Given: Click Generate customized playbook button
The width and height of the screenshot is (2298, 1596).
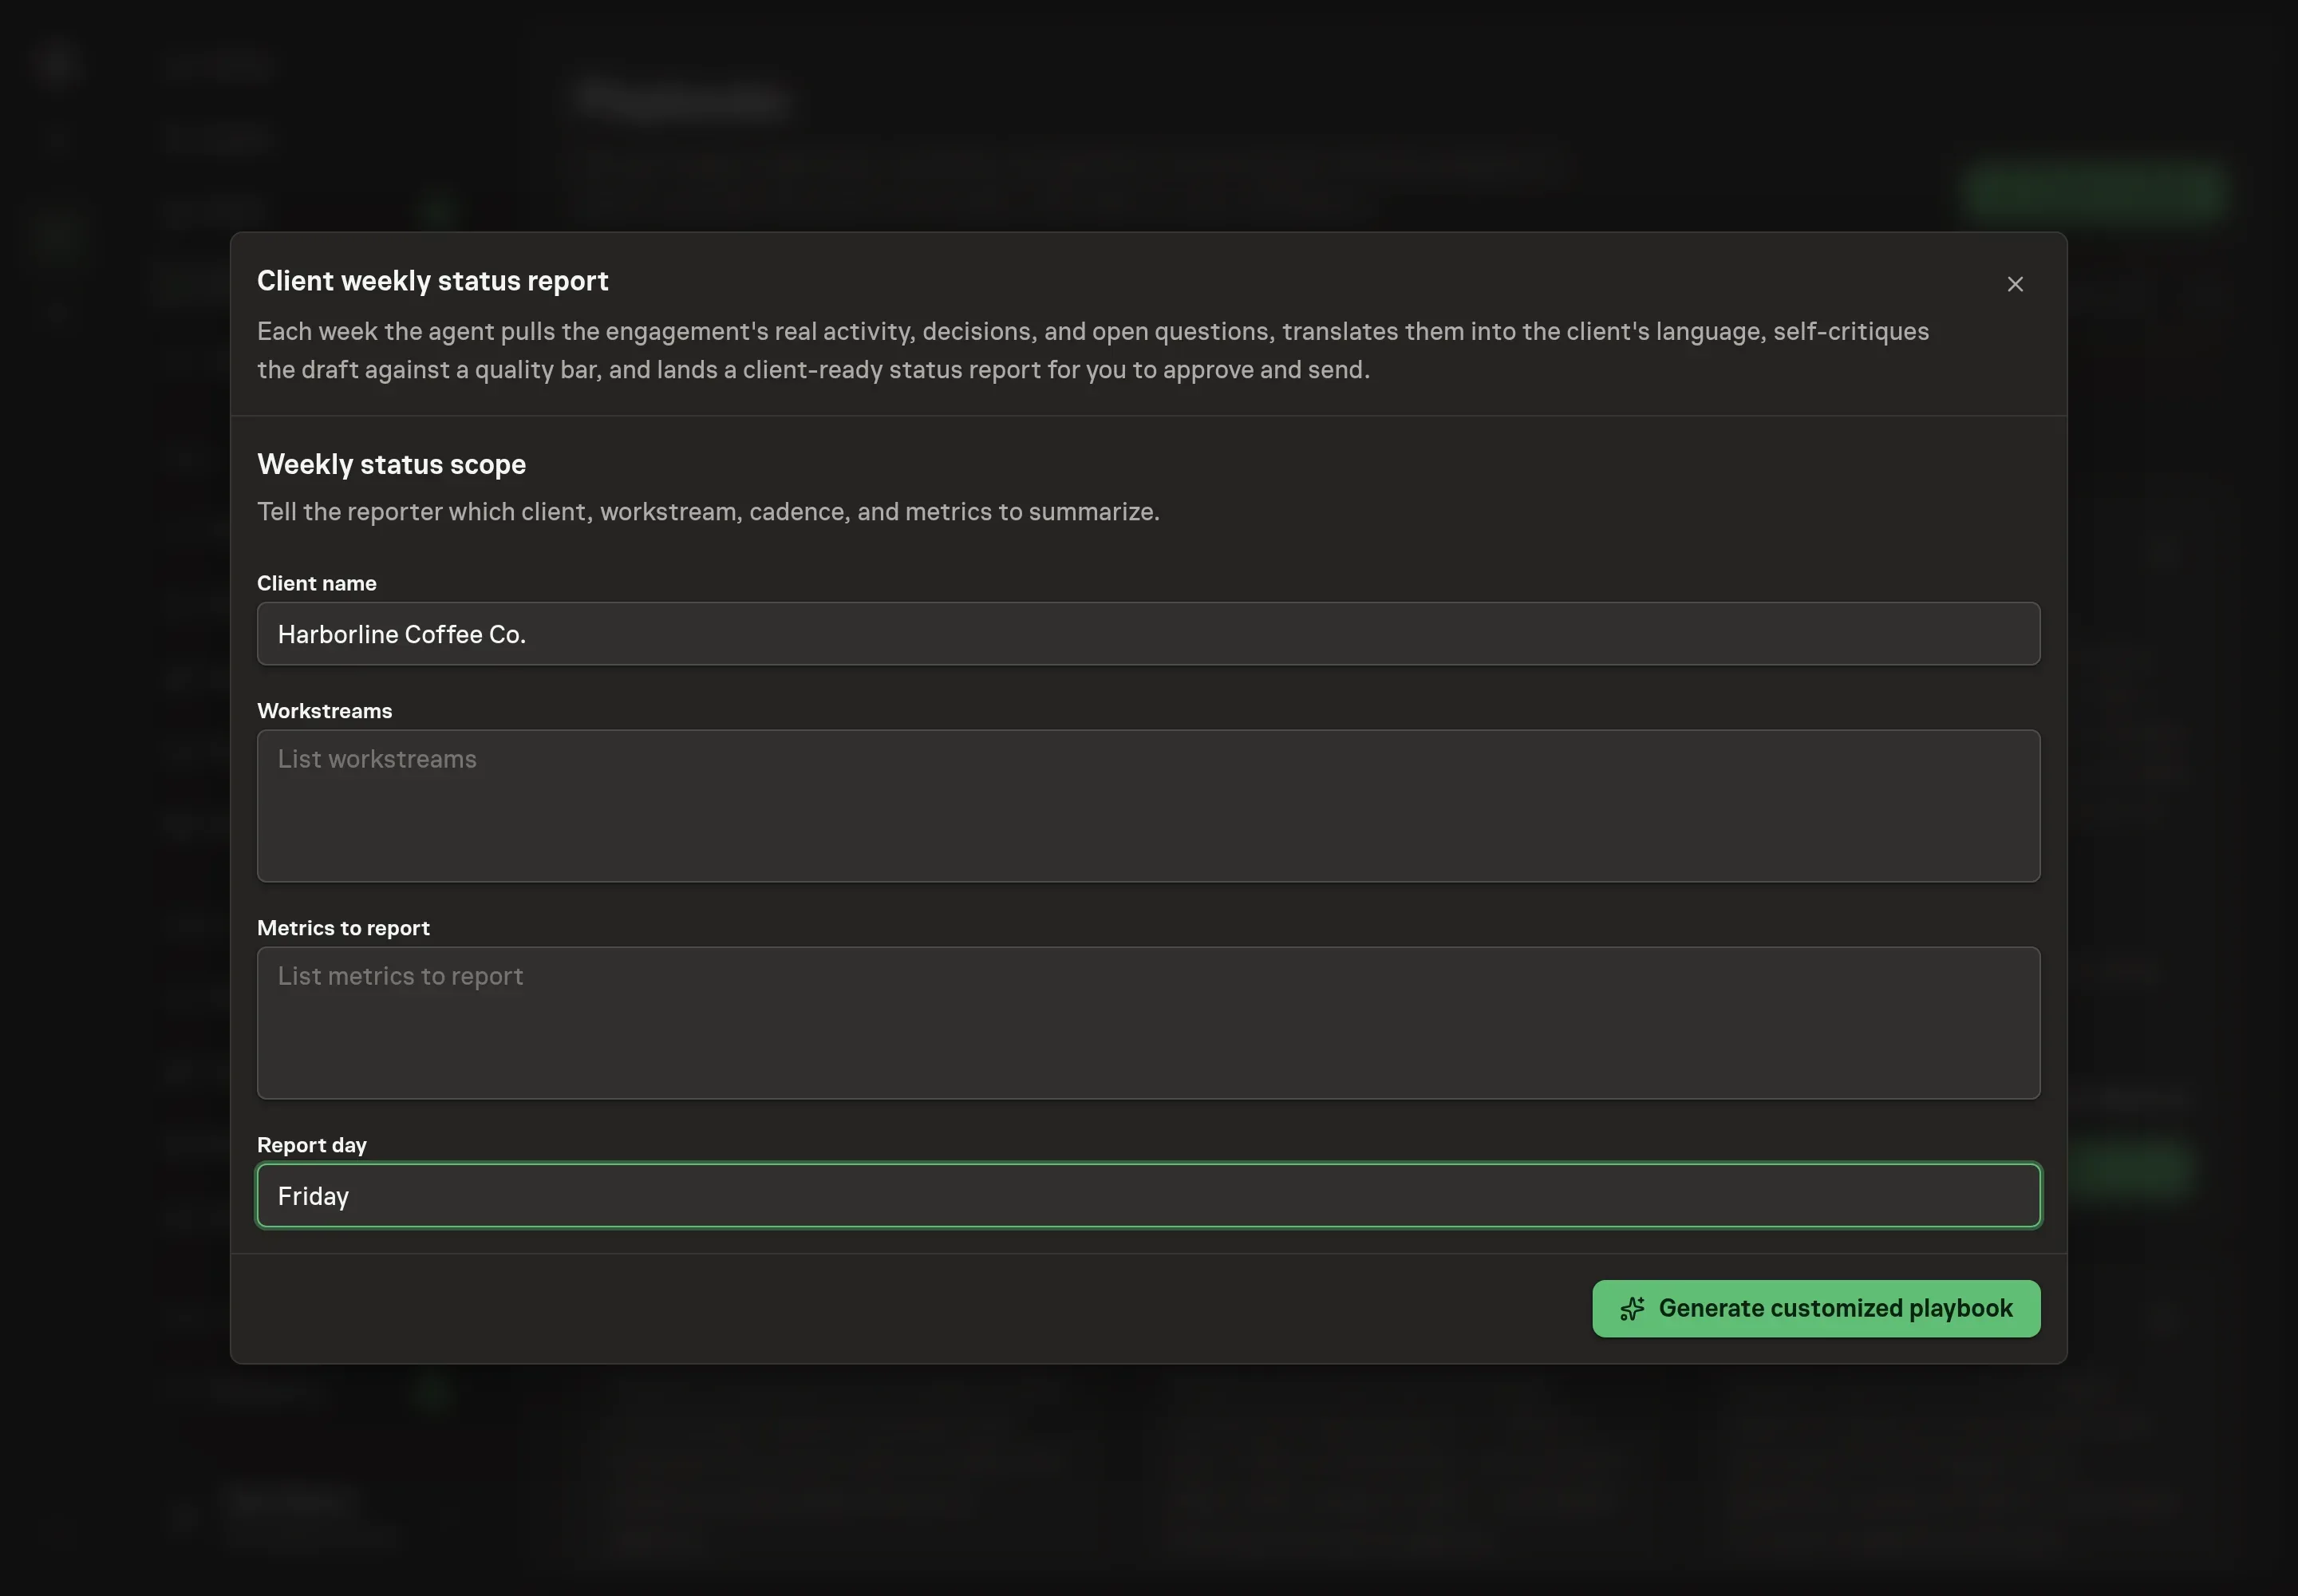Looking at the screenshot, I should (1816, 1308).
